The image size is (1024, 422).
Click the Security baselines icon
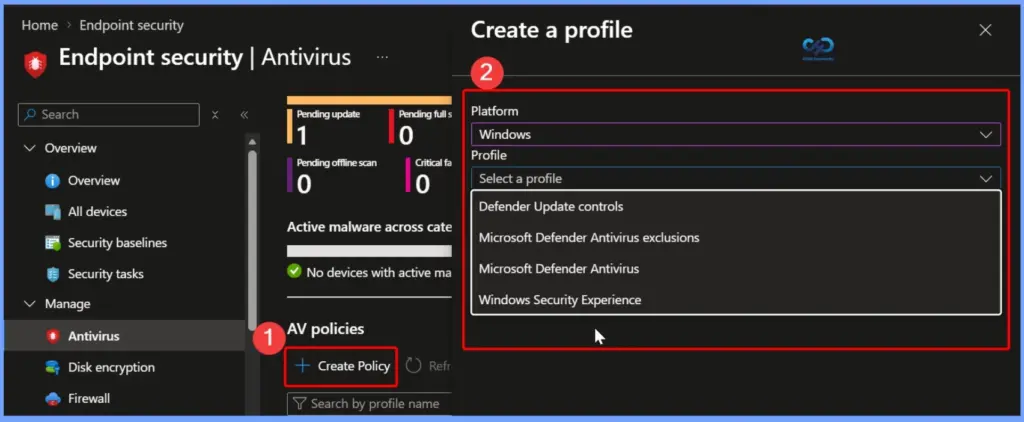[x=52, y=243]
